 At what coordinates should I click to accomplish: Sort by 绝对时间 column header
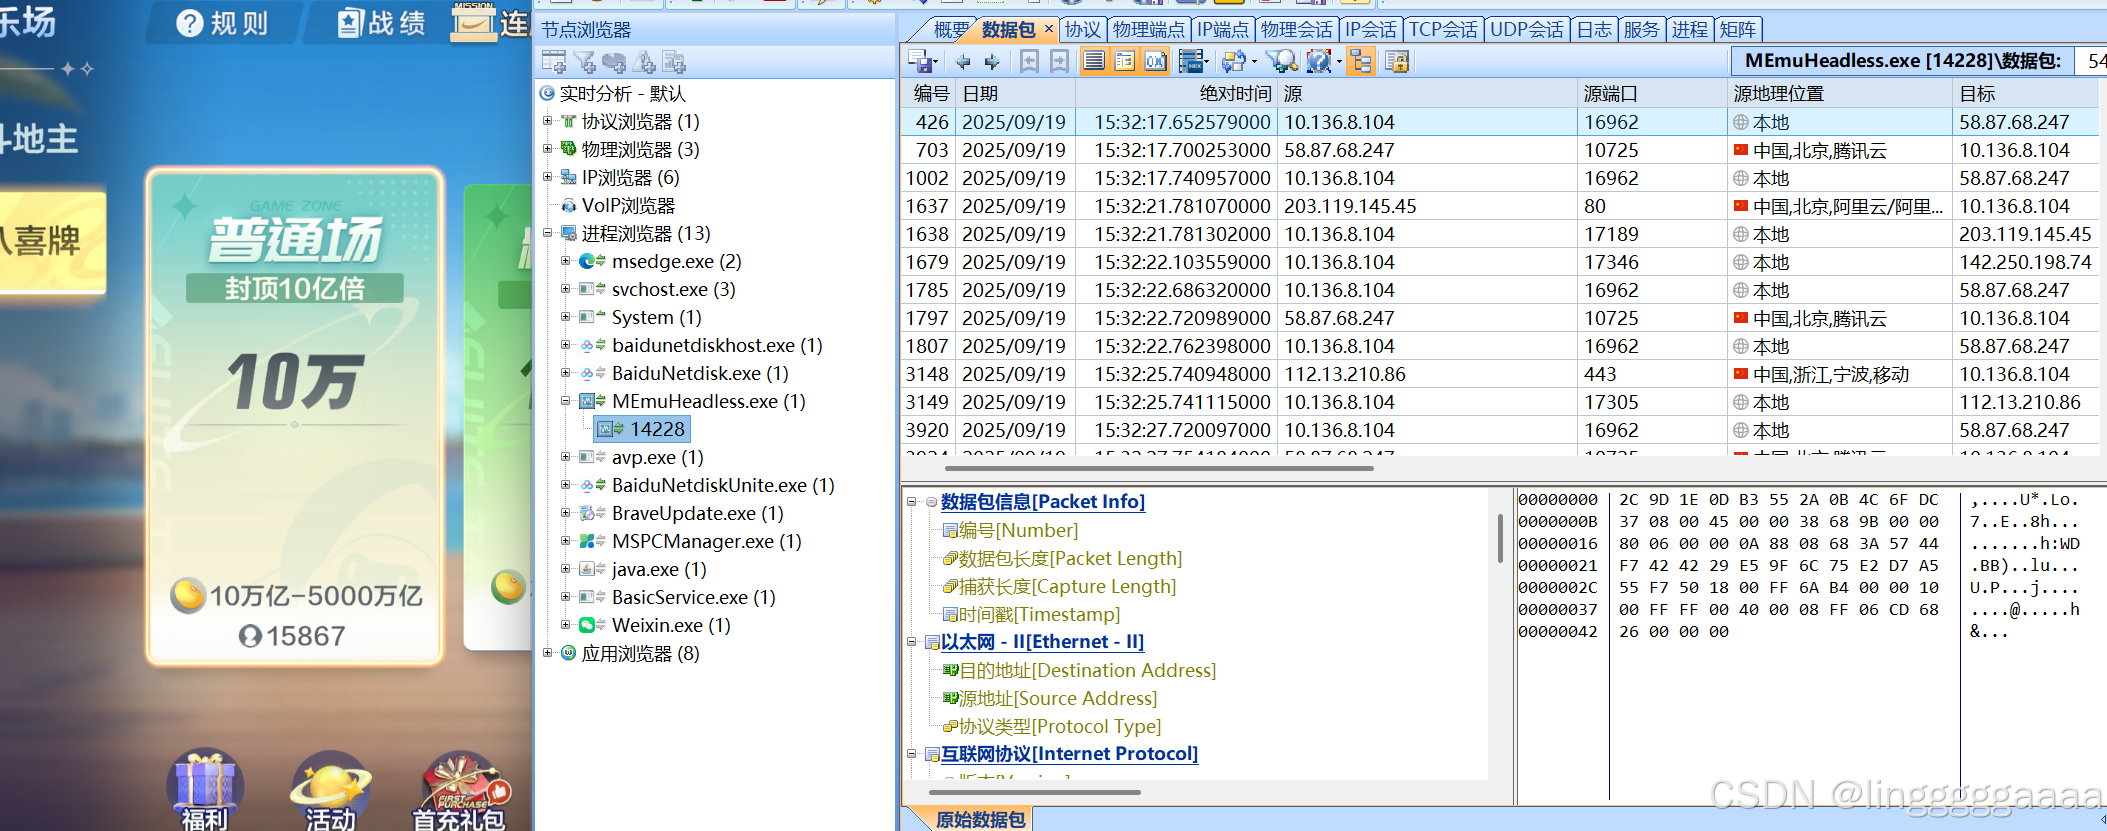[1176, 94]
